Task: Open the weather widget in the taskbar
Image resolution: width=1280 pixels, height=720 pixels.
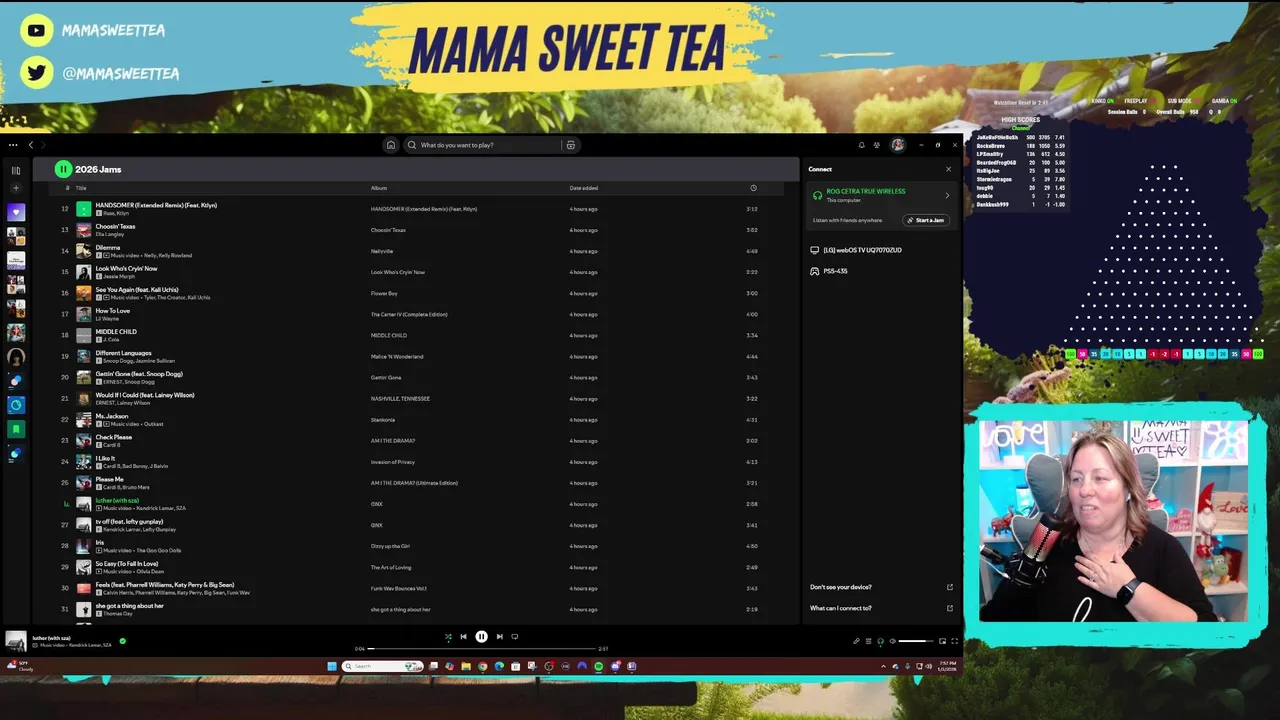Action: click(x=20, y=666)
